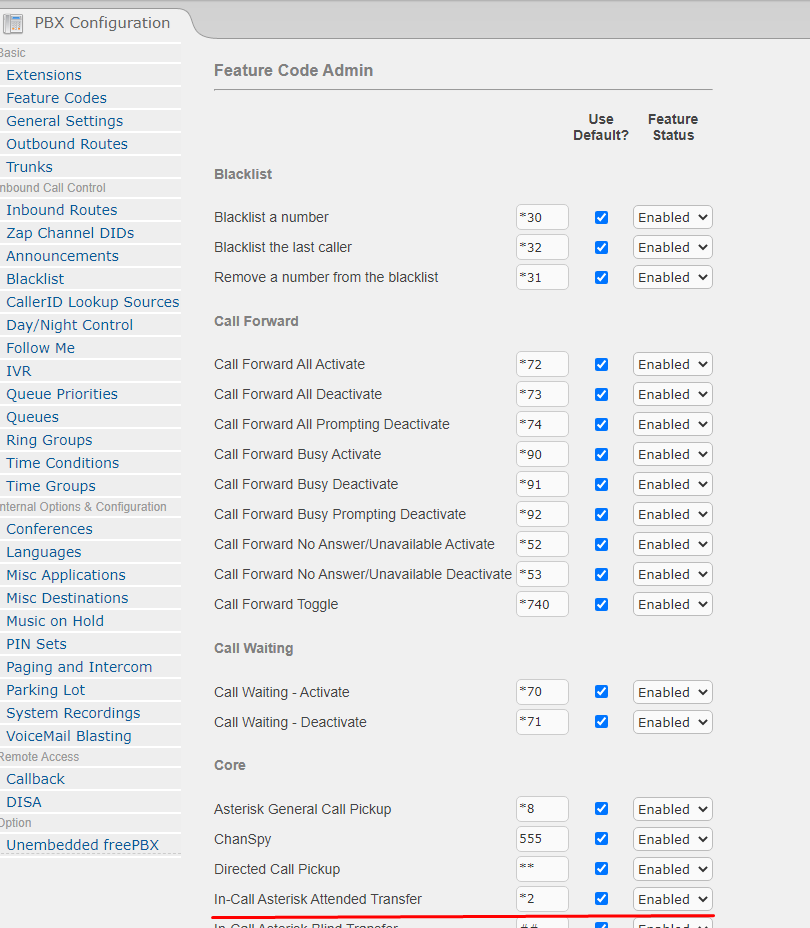
Task: Go to Feature Codes page
Action: click(x=56, y=98)
